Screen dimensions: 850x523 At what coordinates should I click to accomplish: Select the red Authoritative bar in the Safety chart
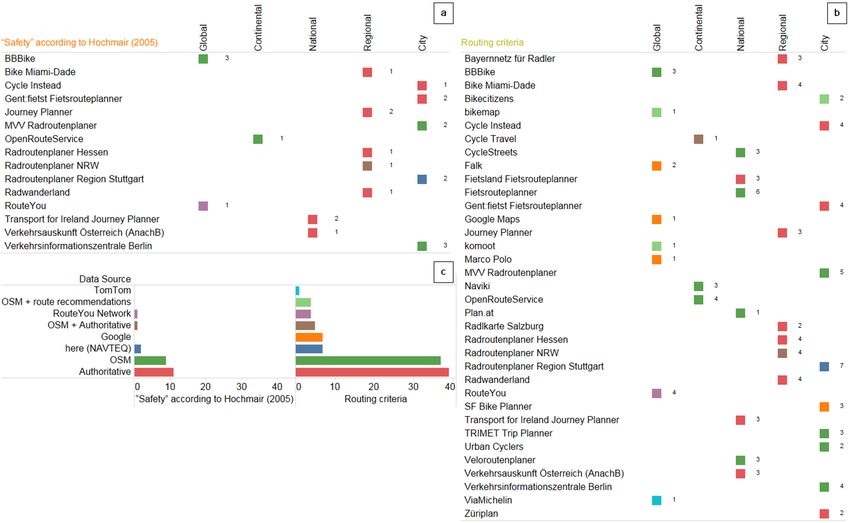[154, 372]
